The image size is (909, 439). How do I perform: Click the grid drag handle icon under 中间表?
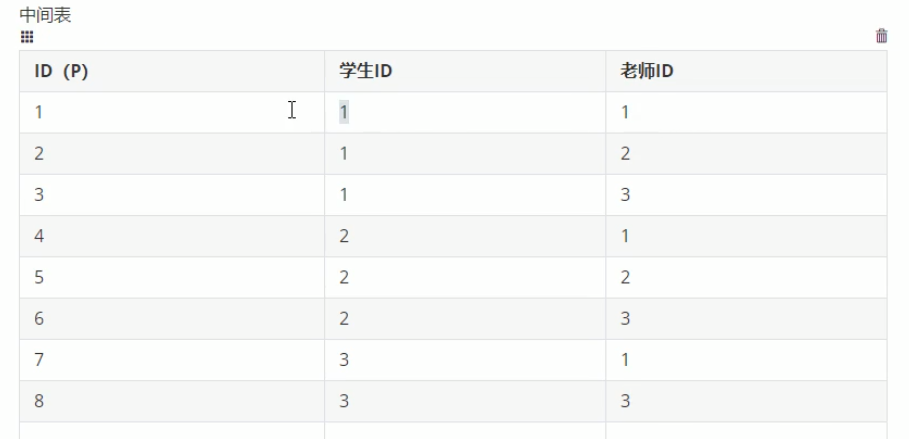[27, 37]
